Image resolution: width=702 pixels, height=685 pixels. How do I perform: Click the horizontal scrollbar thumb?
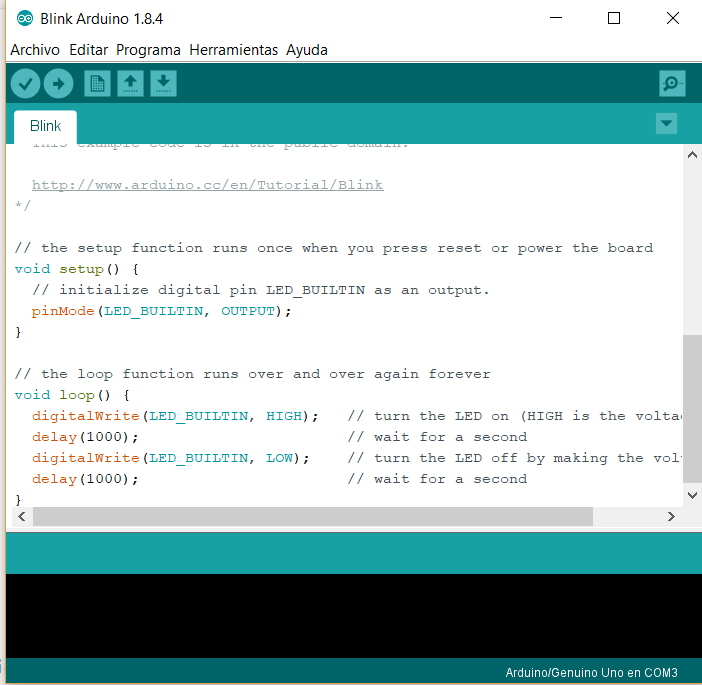[x=313, y=517]
